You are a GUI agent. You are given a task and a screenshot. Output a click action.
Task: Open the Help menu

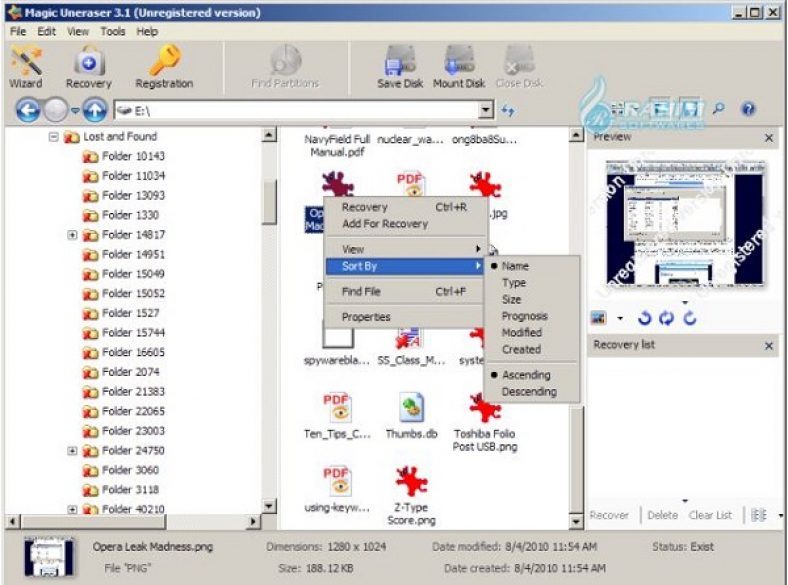point(147,32)
